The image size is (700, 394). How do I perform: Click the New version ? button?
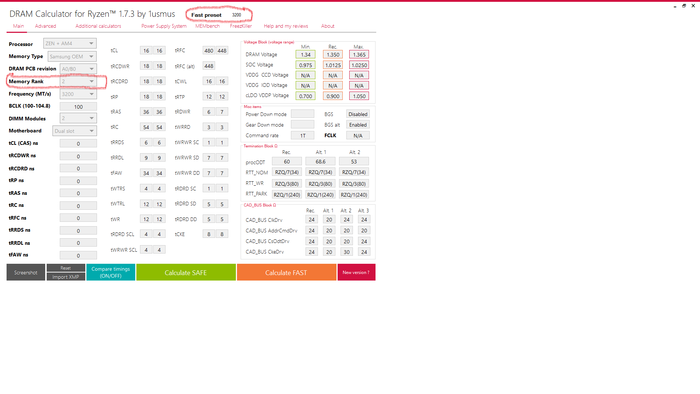(x=356, y=272)
